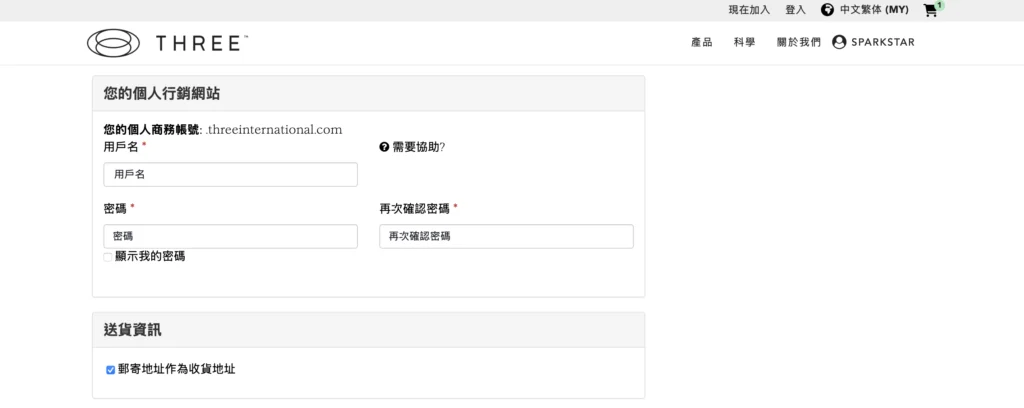Open the 科學 menu item
The width and height of the screenshot is (1024, 408).
tap(744, 42)
